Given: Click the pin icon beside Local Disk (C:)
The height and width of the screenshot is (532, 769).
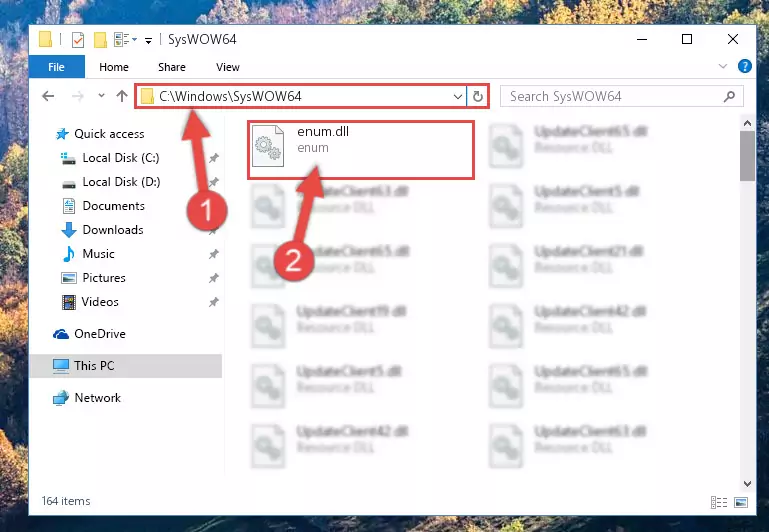Looking at the screenshot, I should tap(214, 158).
